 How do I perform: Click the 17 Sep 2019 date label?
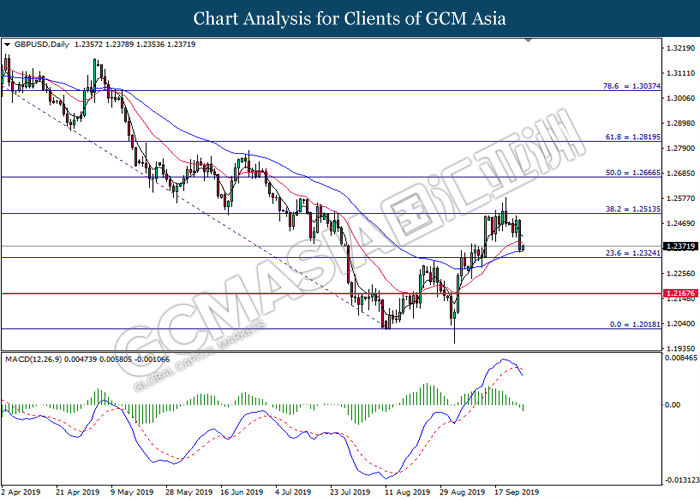click(517, 492)
